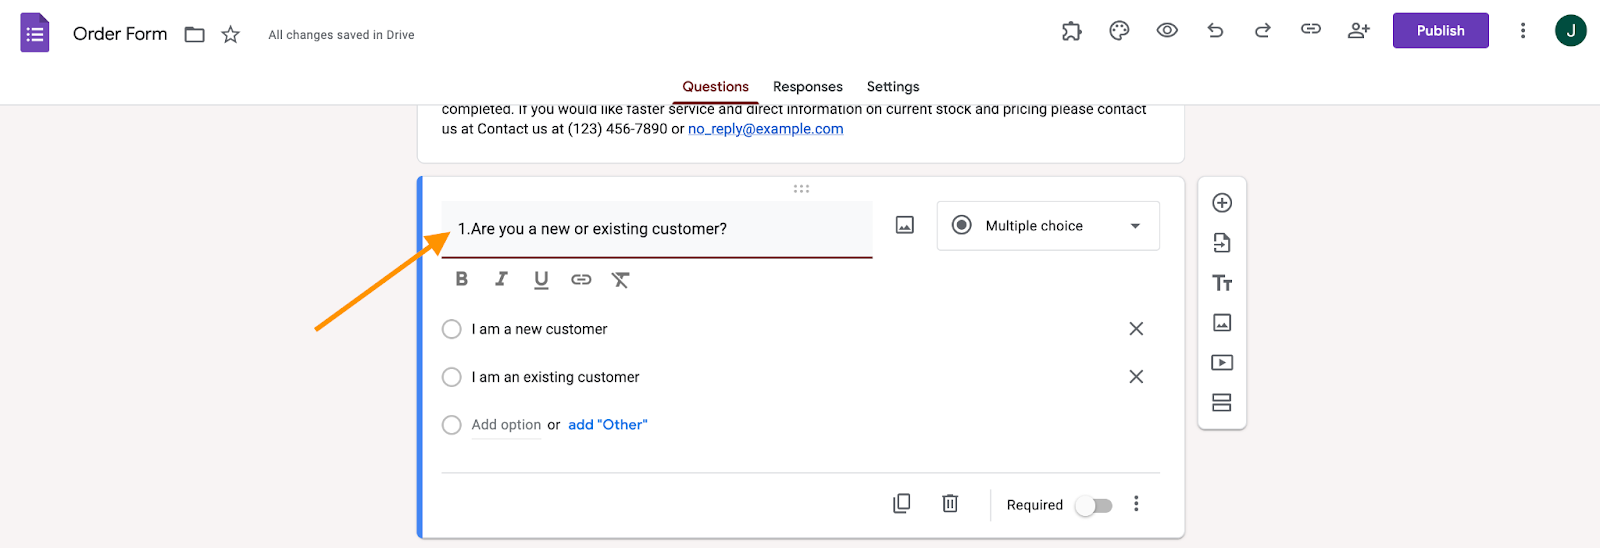Open question more options menu

pos(1136,504)
